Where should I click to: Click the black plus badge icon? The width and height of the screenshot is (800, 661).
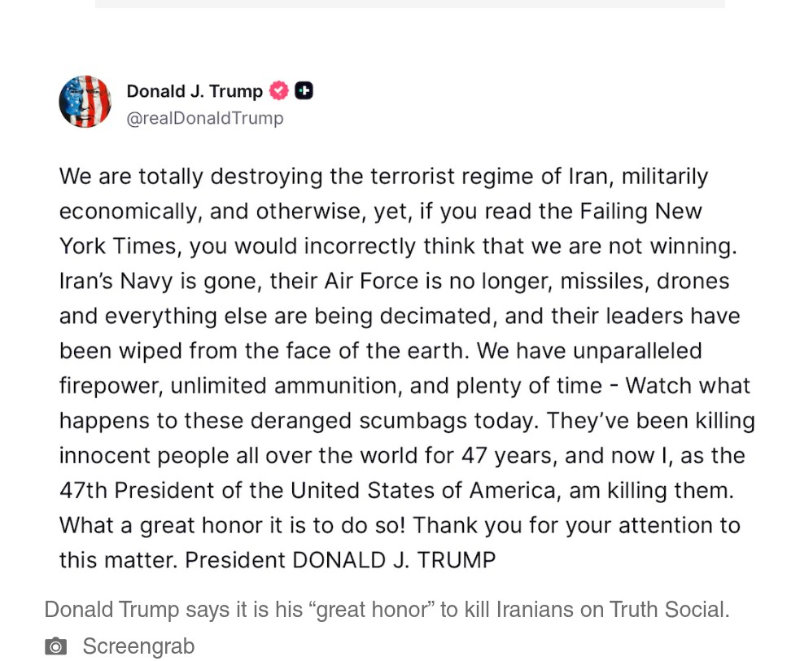tap(304, 91)
